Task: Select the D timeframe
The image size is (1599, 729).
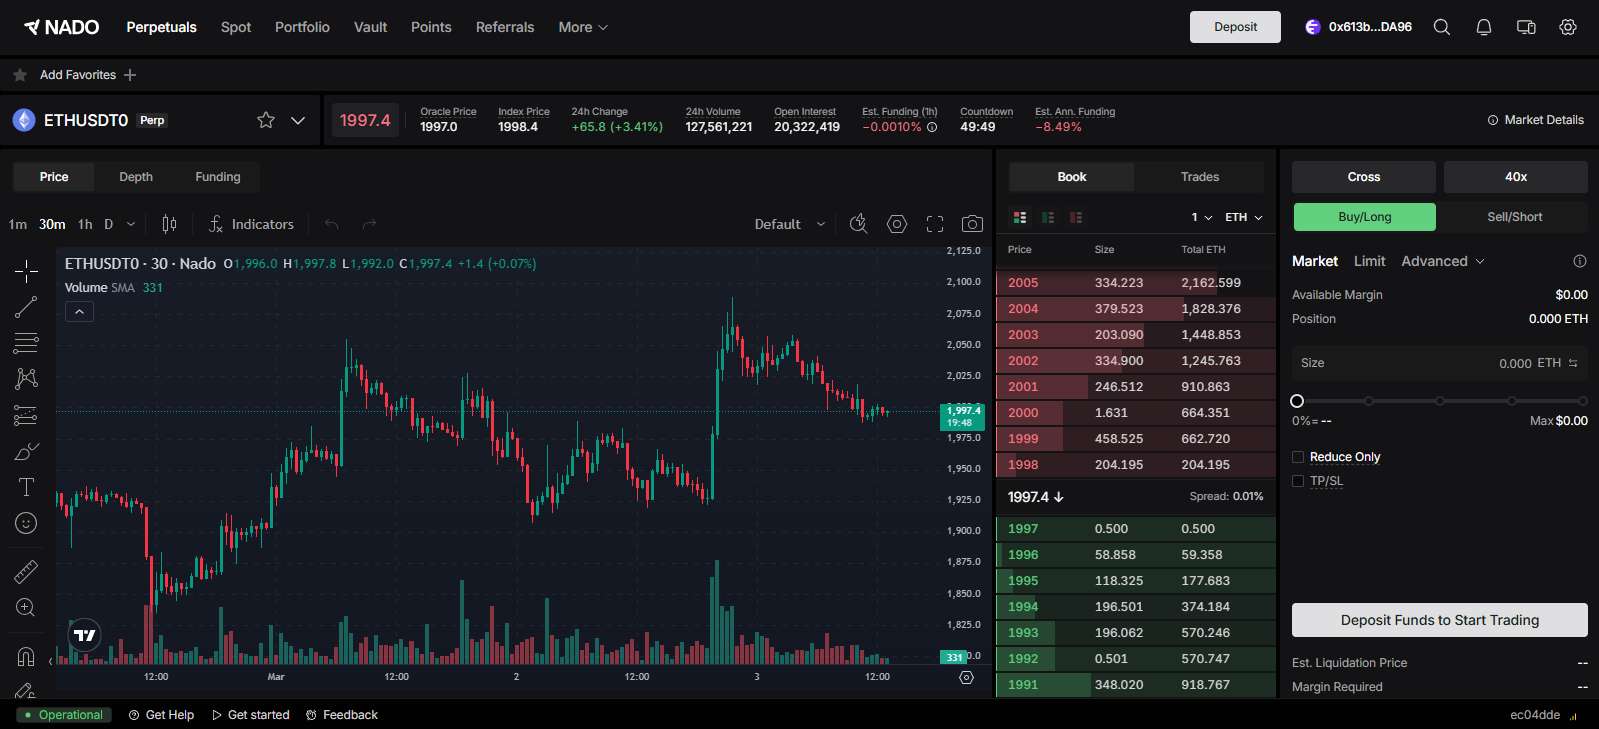Action: [108, 224]
